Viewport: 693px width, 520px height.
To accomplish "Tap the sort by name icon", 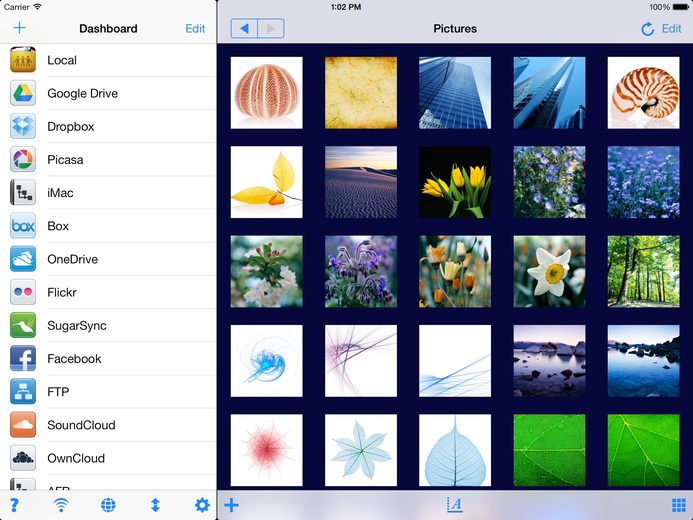I will (x=455, y=505).
